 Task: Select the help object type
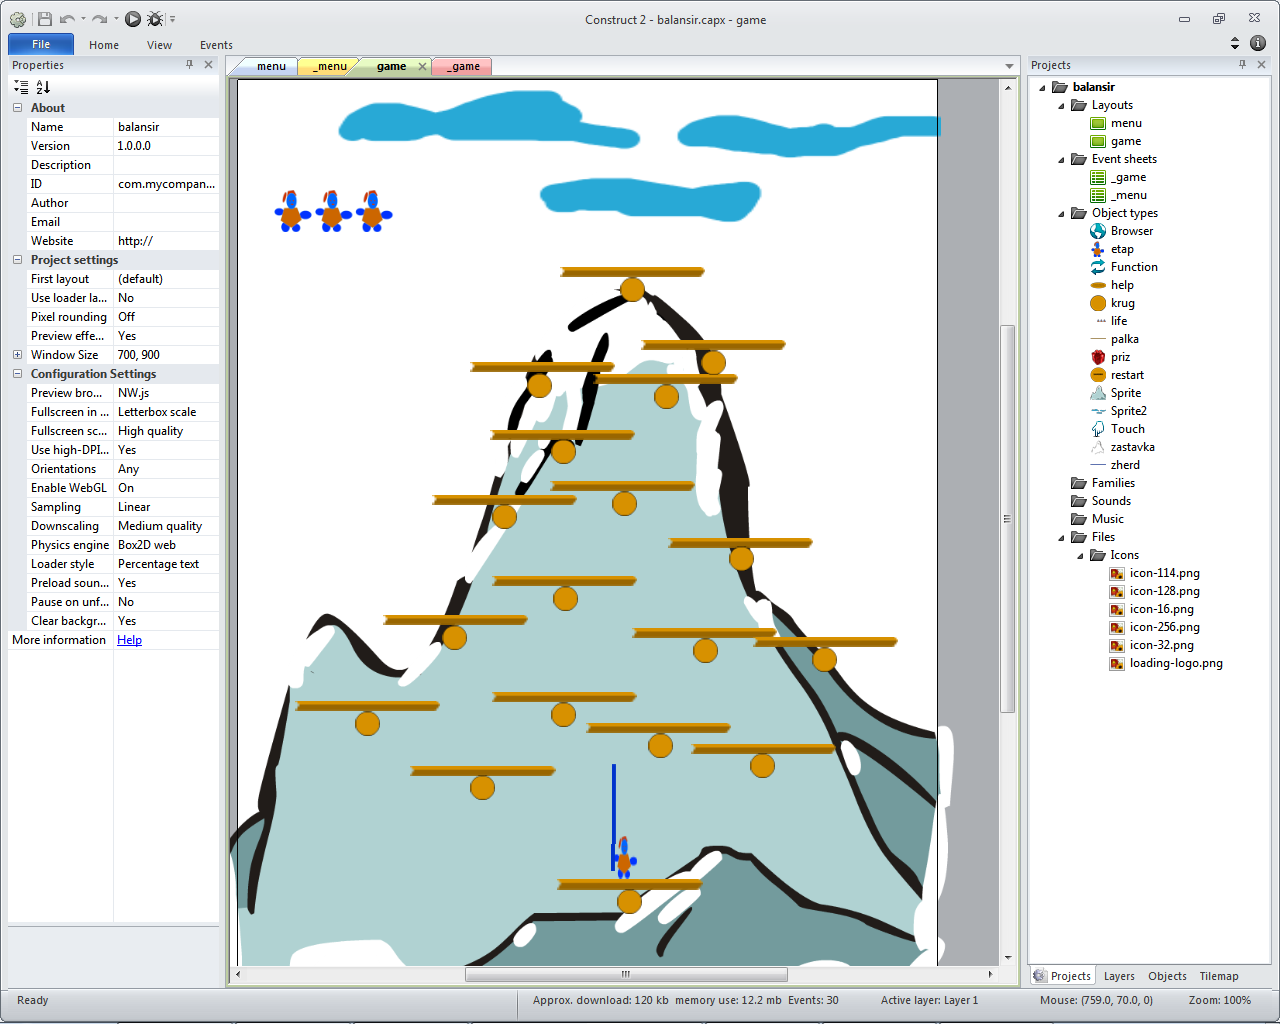(1122, 285)
